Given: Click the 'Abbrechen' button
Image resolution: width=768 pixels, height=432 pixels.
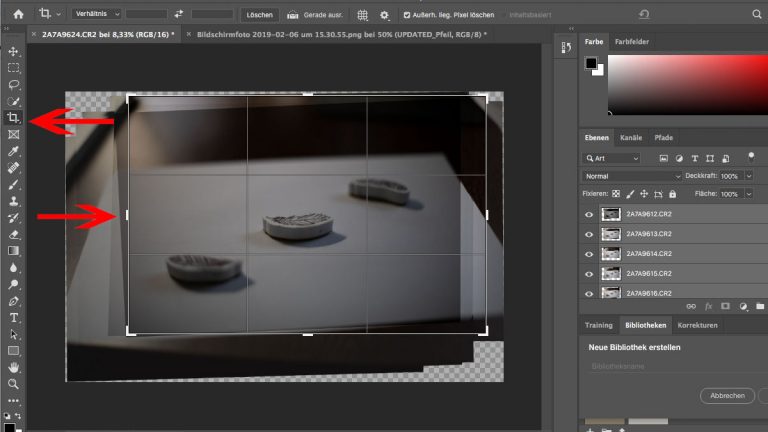Looking at the screenshot, I should tap(727, 396).
